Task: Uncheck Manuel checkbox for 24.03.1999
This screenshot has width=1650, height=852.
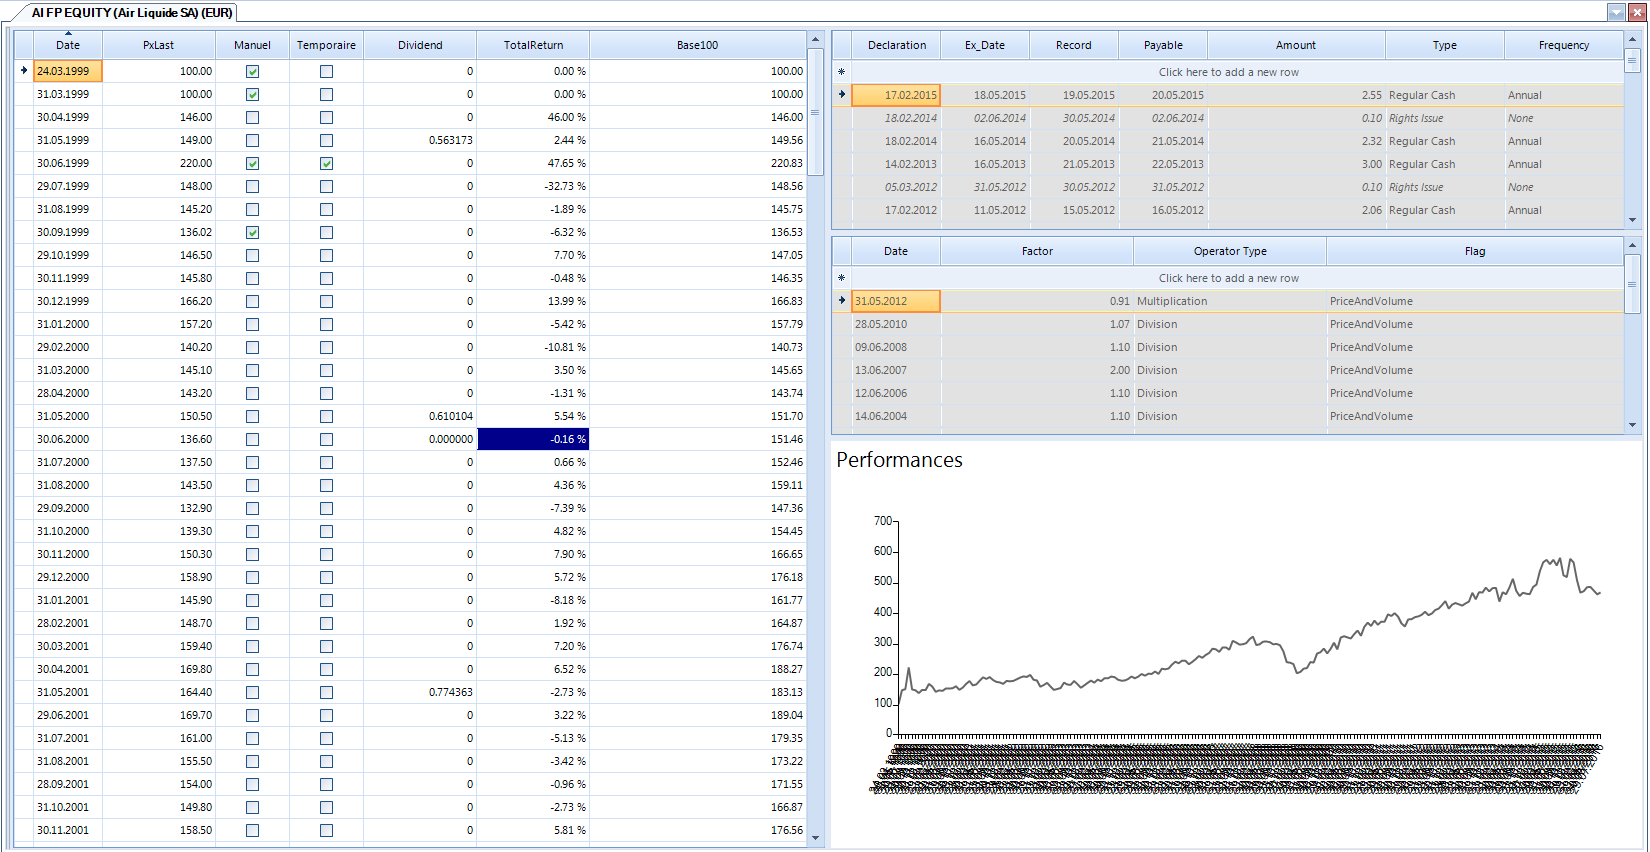Action: pos(252,71)
